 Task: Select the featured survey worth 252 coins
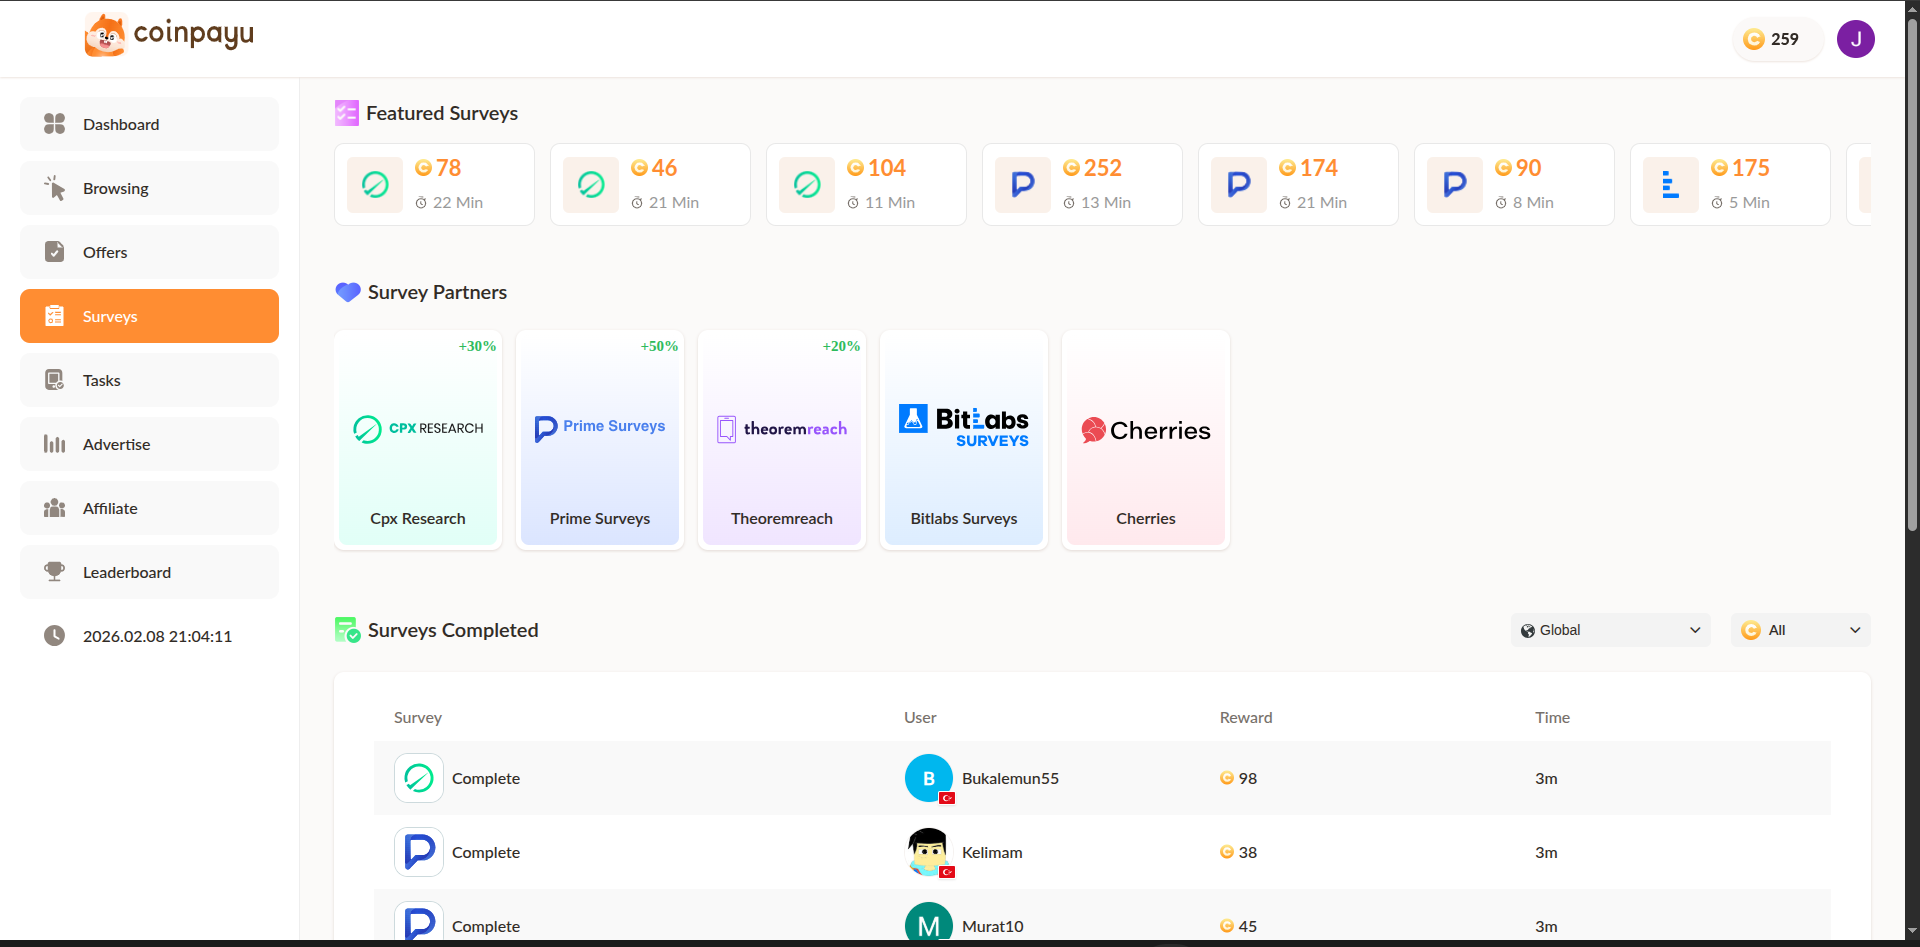point(1082,184)
